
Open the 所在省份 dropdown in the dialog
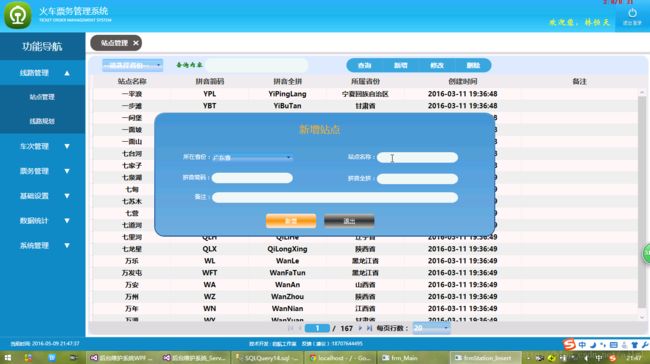click(252, 158)
